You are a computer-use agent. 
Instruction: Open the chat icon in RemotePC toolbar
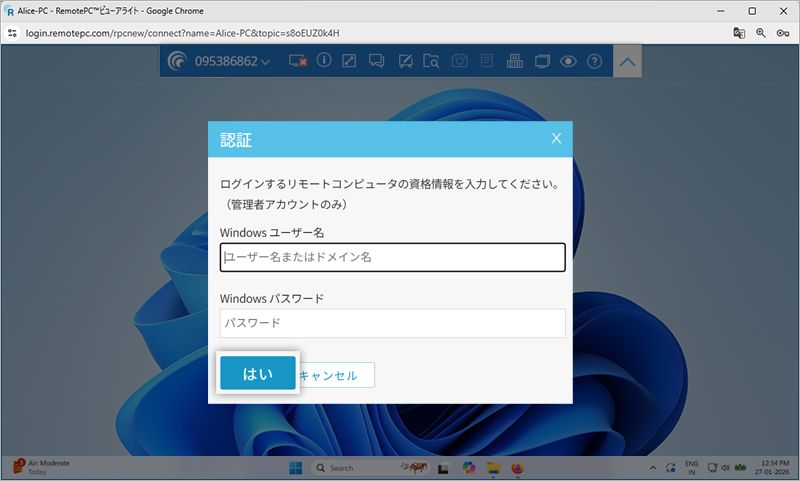point(377,61)
